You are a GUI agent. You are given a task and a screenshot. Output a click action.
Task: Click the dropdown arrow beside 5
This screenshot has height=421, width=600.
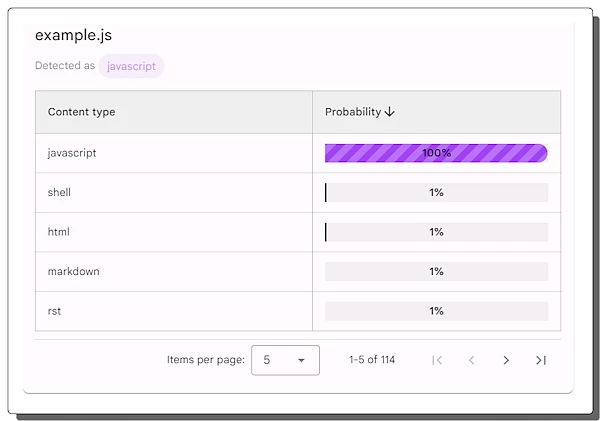click(301, 360)
